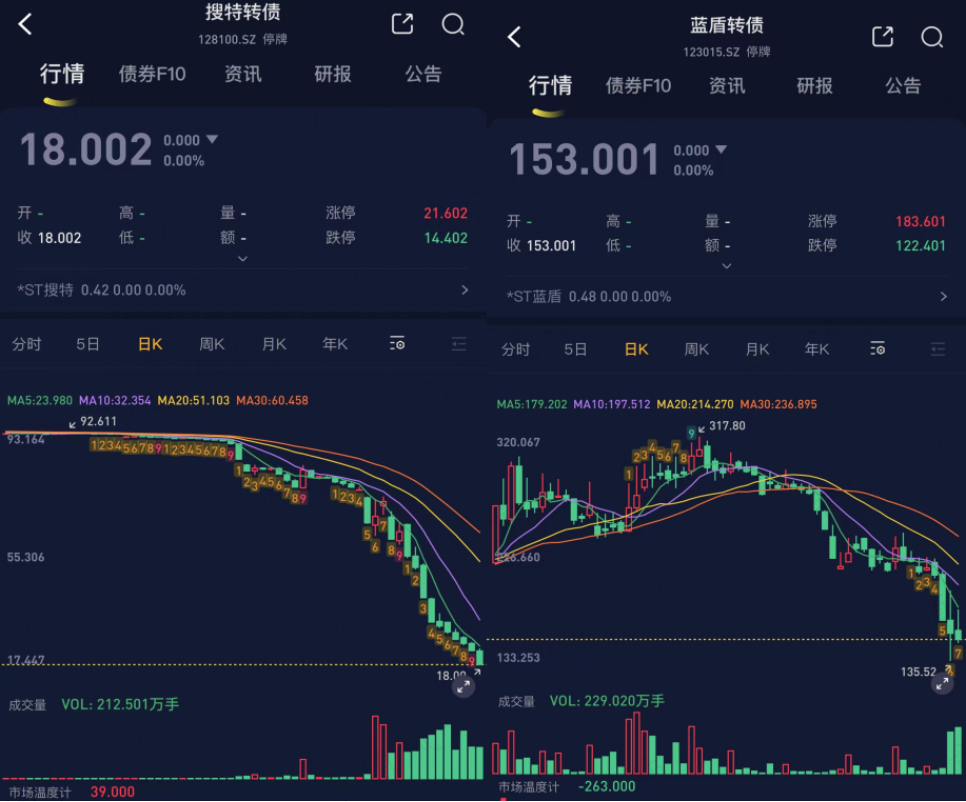This screenshot has width=966, height=802.
Task: Select 行情 tab for 搜特转债
Action: [x=62, y=74]
